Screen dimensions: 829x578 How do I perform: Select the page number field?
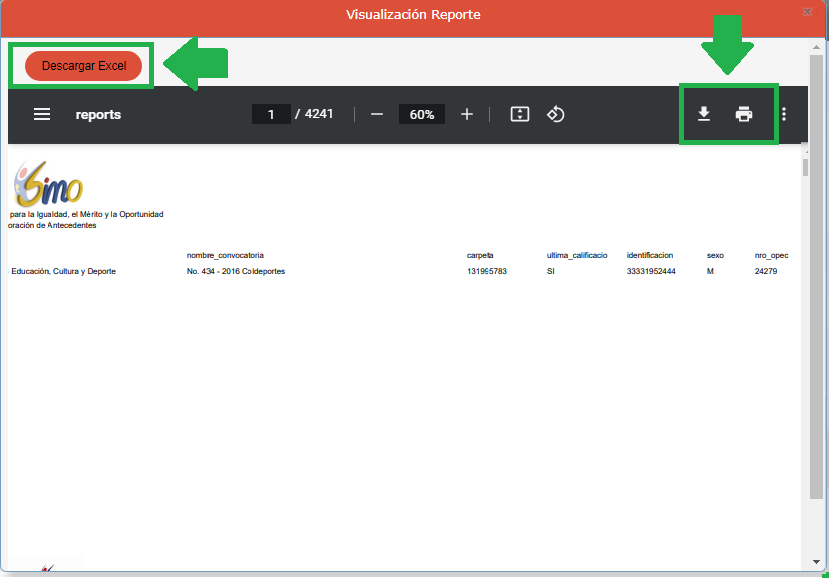pyautogui.click(x=271, y=114)
